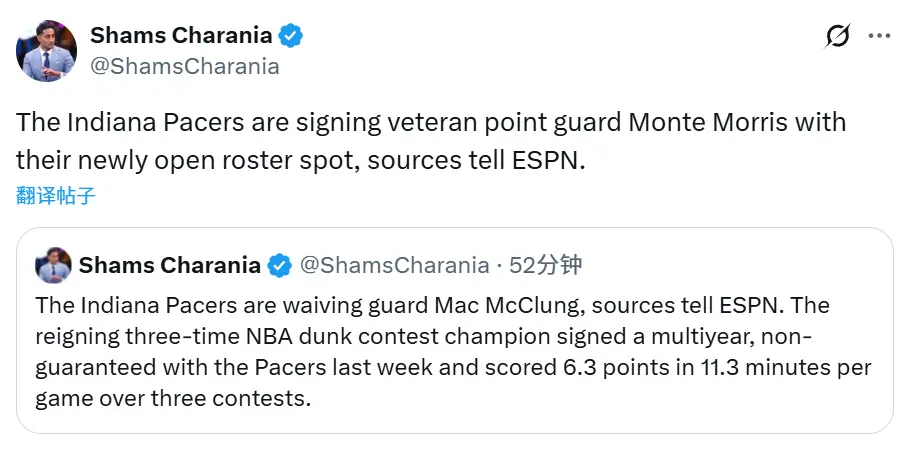Click the small avatar in the quoted post
This screenshot has width=917, height=450.
click(x=53, y=265)
